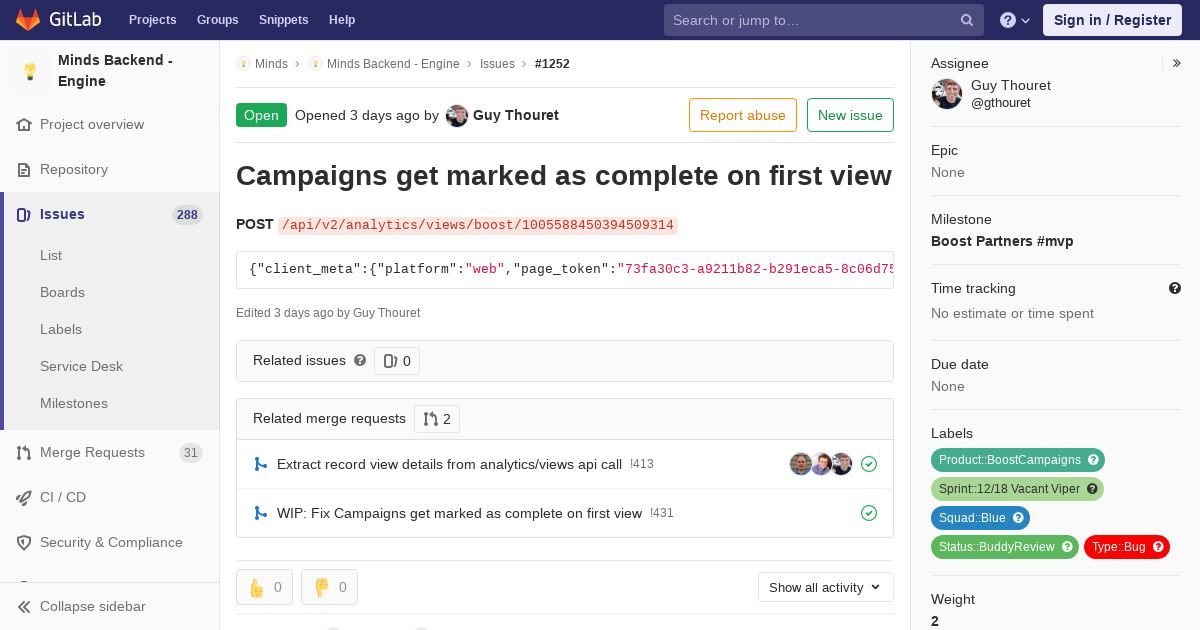Screen dimensions: 1200x630
Task: Click the thumbs up reaction button
Action: [264, 587]
